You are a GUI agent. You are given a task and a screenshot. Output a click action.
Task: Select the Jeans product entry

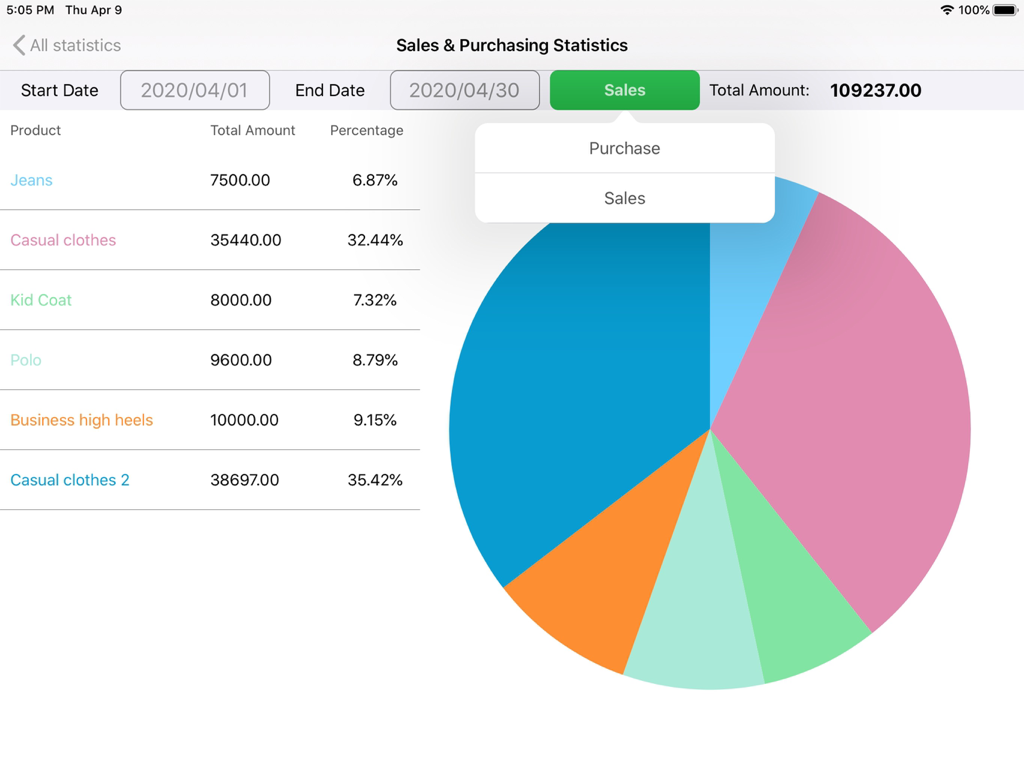pos(31,180)
